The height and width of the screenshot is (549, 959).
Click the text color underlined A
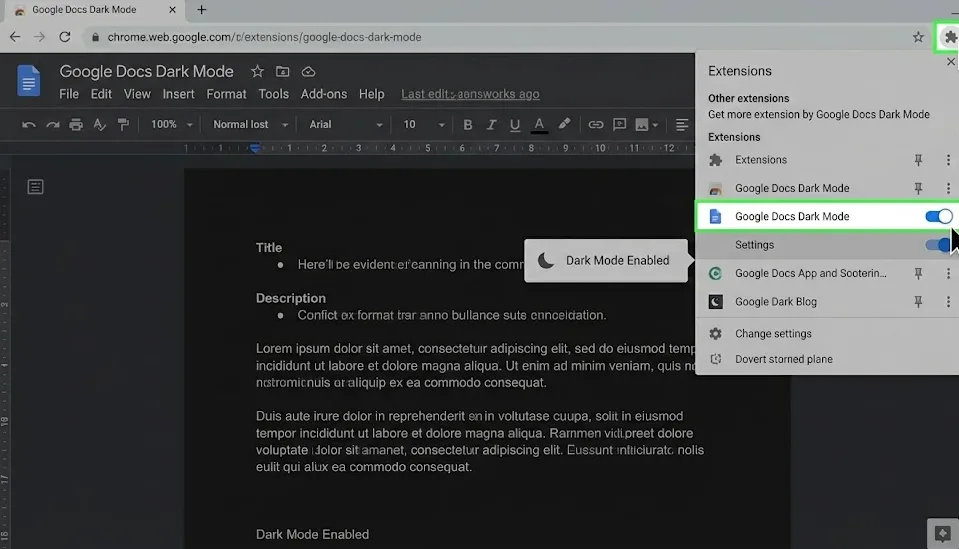pos(539,125)
